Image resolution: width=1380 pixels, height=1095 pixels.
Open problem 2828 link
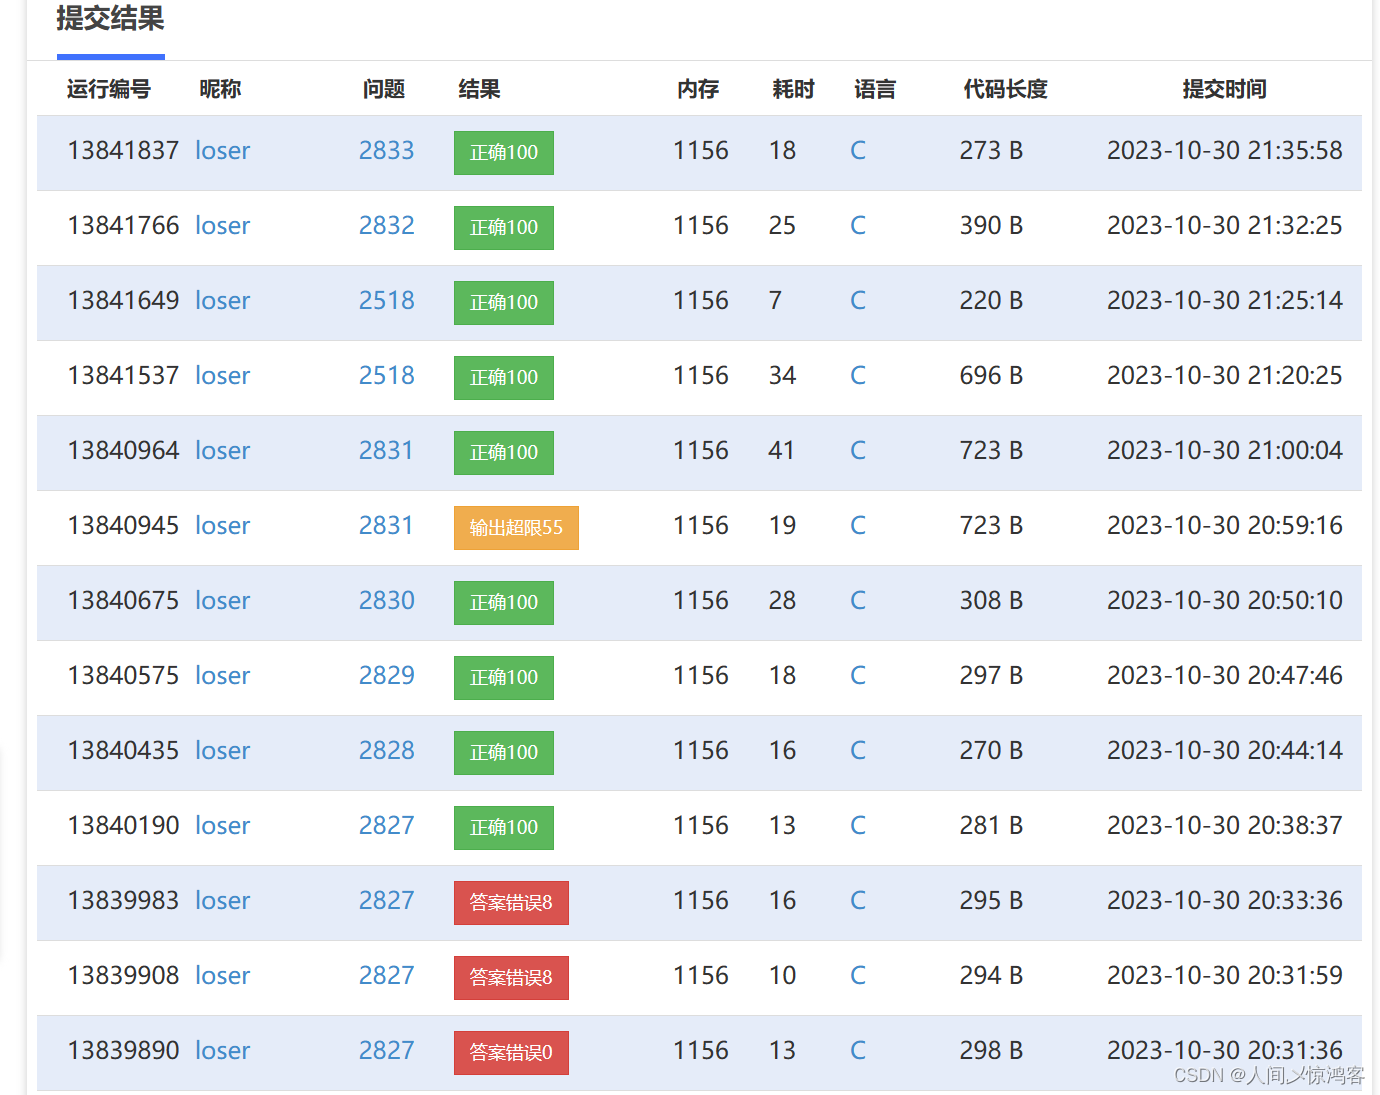tap(386, 751)
